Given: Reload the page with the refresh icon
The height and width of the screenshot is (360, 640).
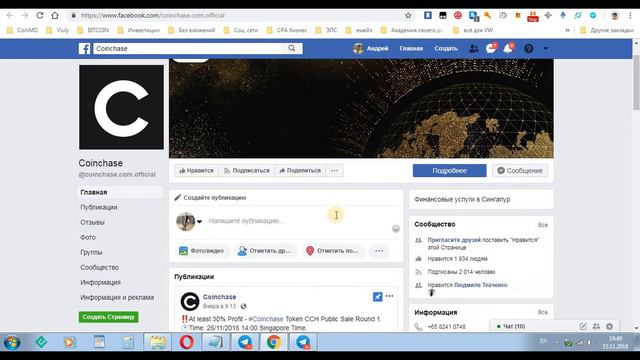Looking at the screenshot, I should (x=40, y=16).
